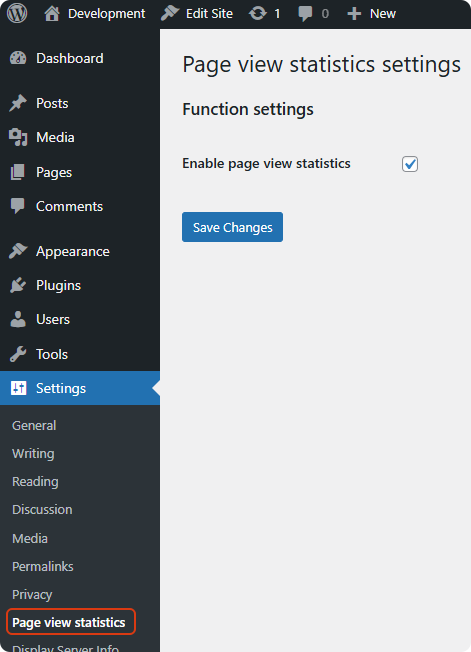Viewport: 471px width, 652px height.
Task: Click the Plugins plug icon
Action: click(x=18, y=285)
